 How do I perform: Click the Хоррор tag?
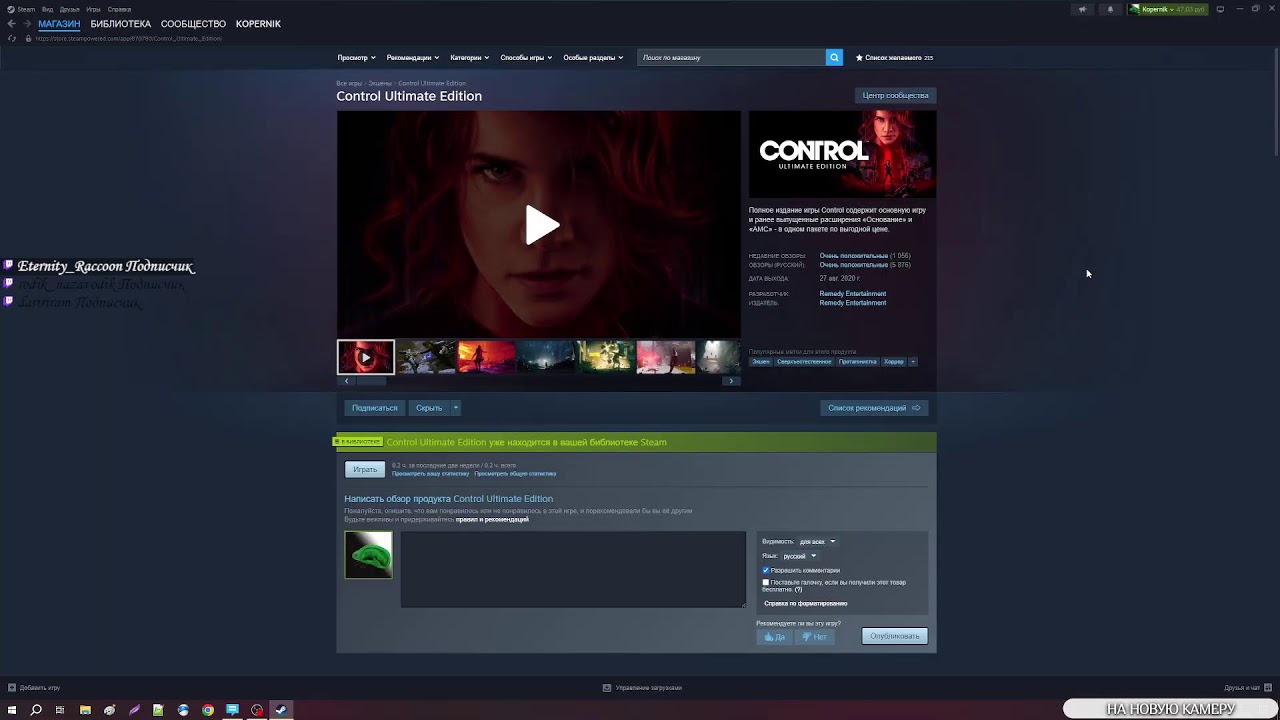pyautogui.click(x=894, y=361)
